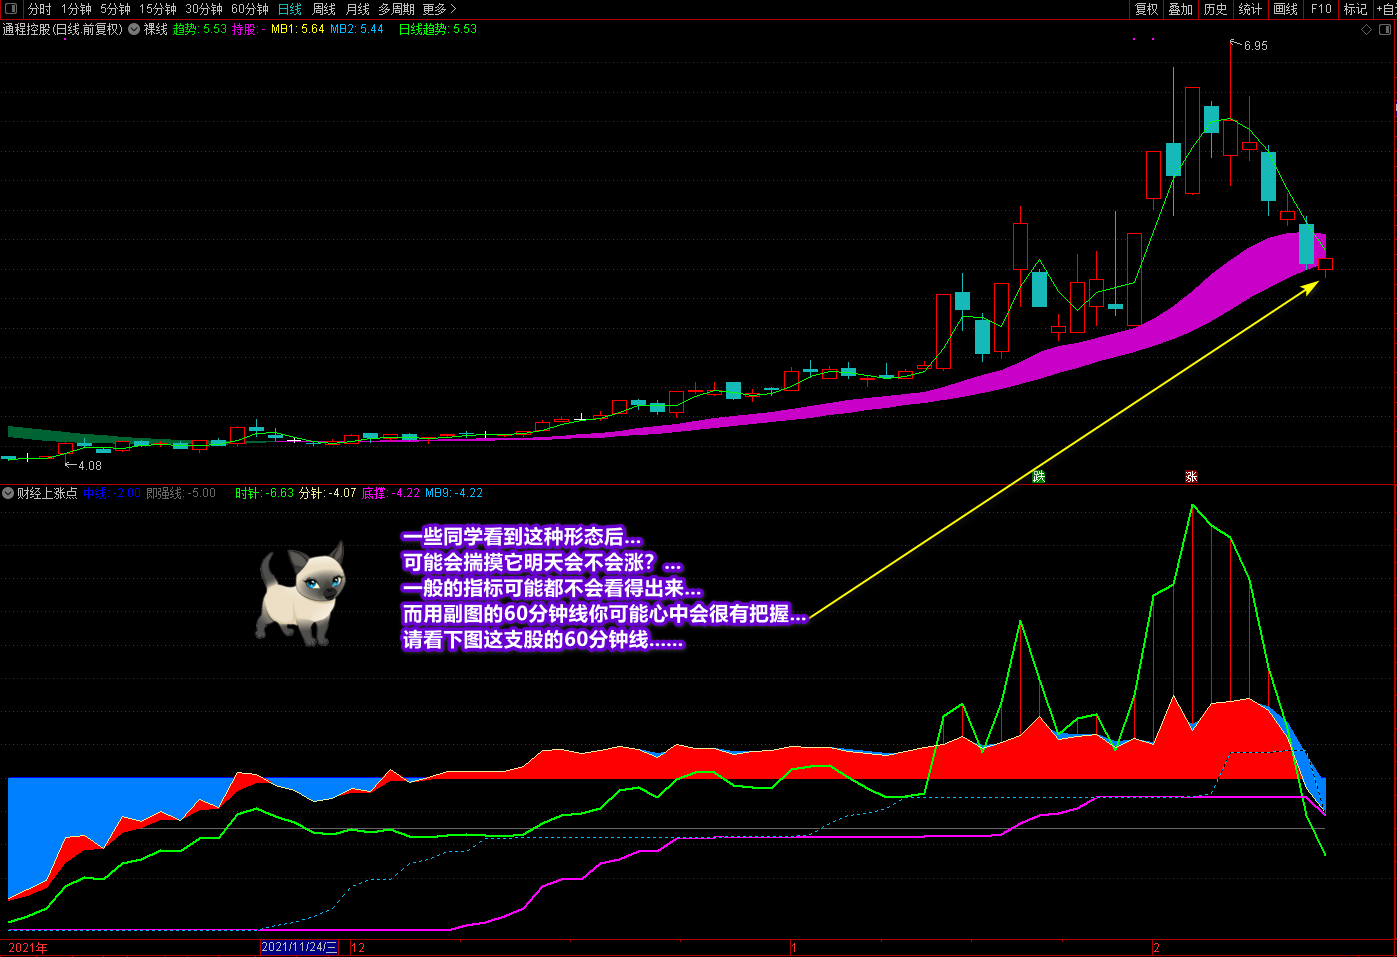Add stock via +自选 button
The width and height of the screenshot is (1397, 957).
pos(1385,9)
